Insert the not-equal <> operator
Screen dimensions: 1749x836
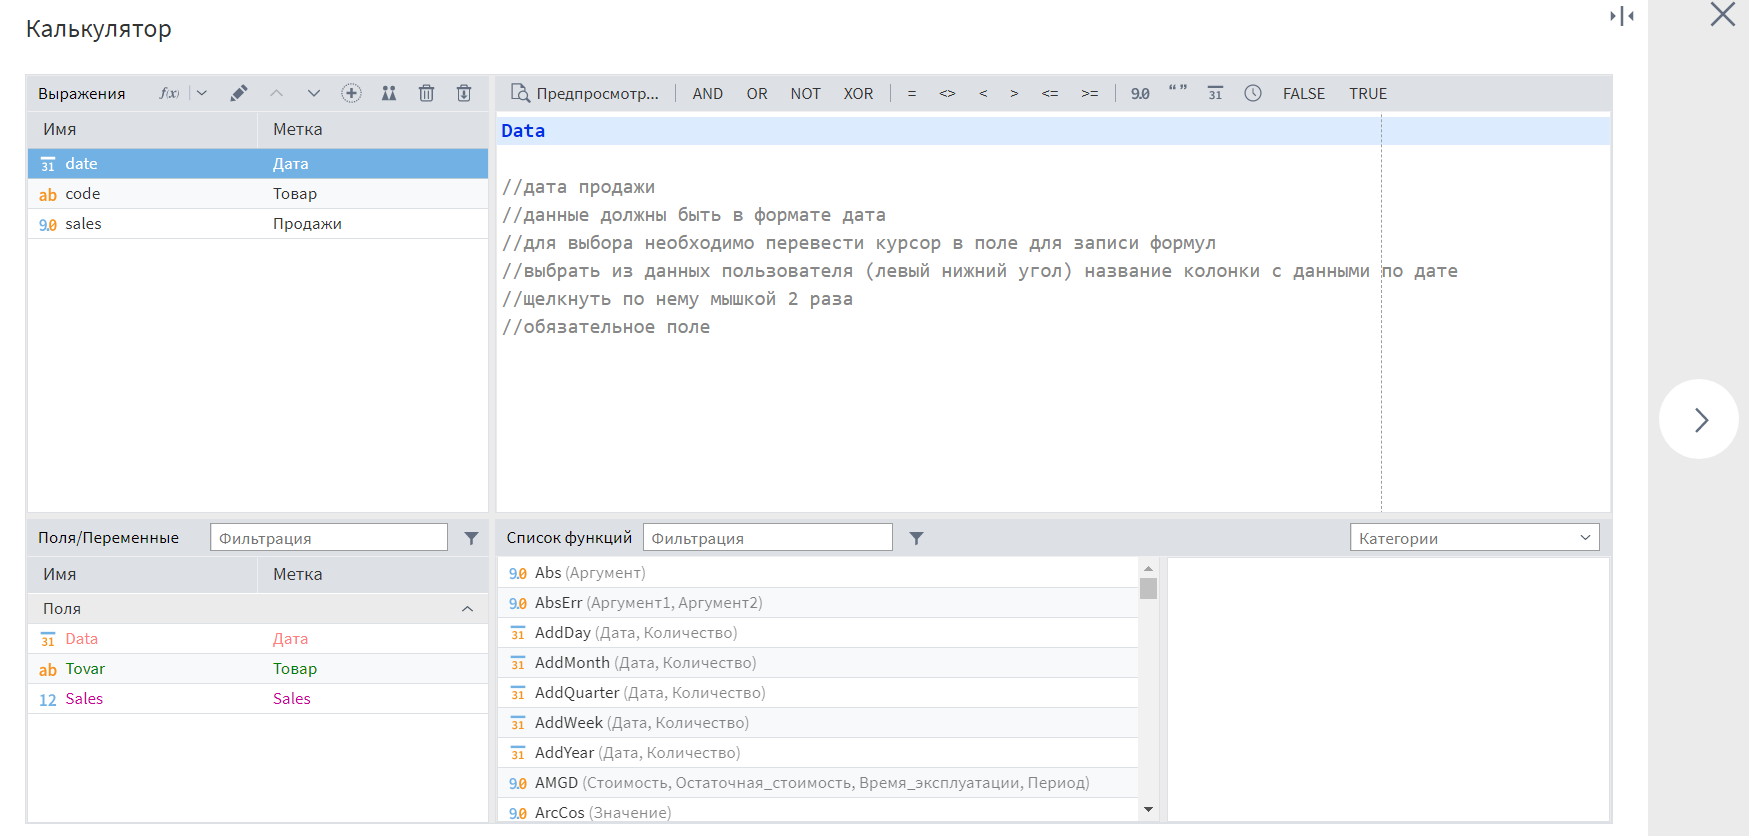(x=947, y=93)
